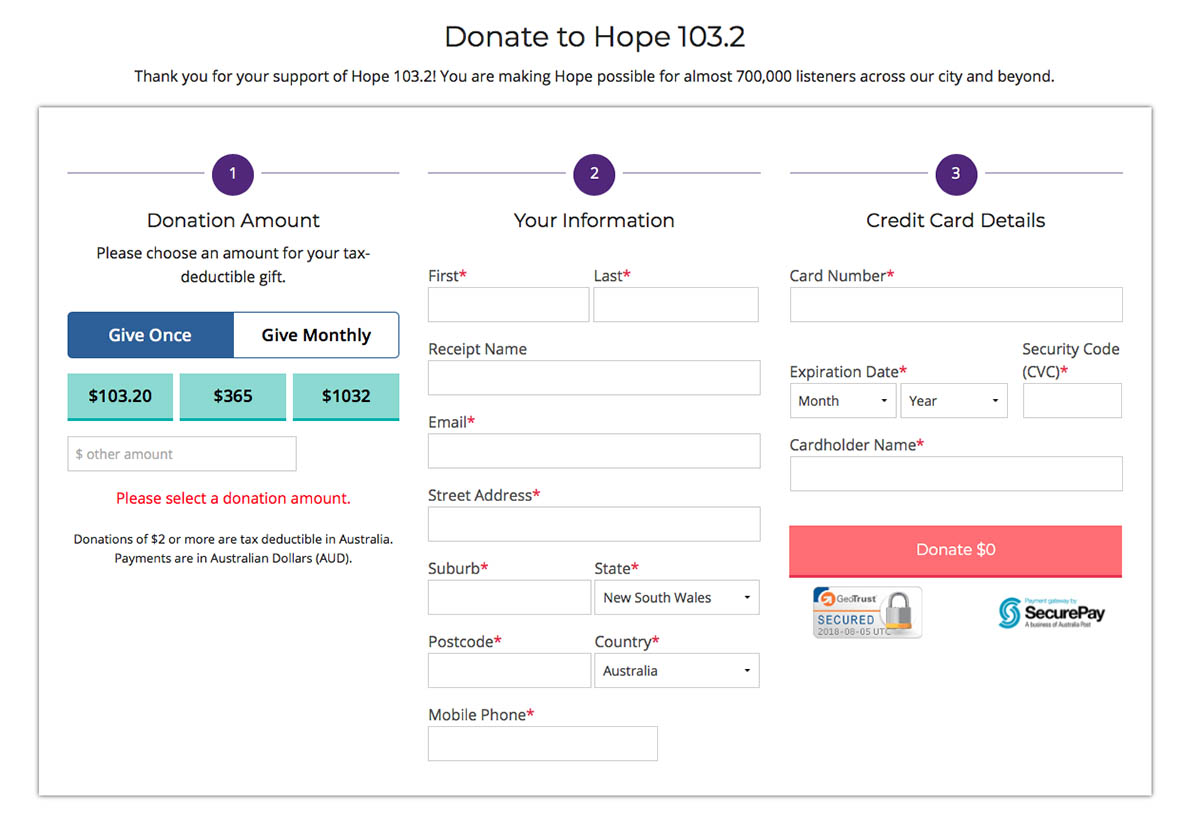Select the $1032 donation amount

coord(346,396)
